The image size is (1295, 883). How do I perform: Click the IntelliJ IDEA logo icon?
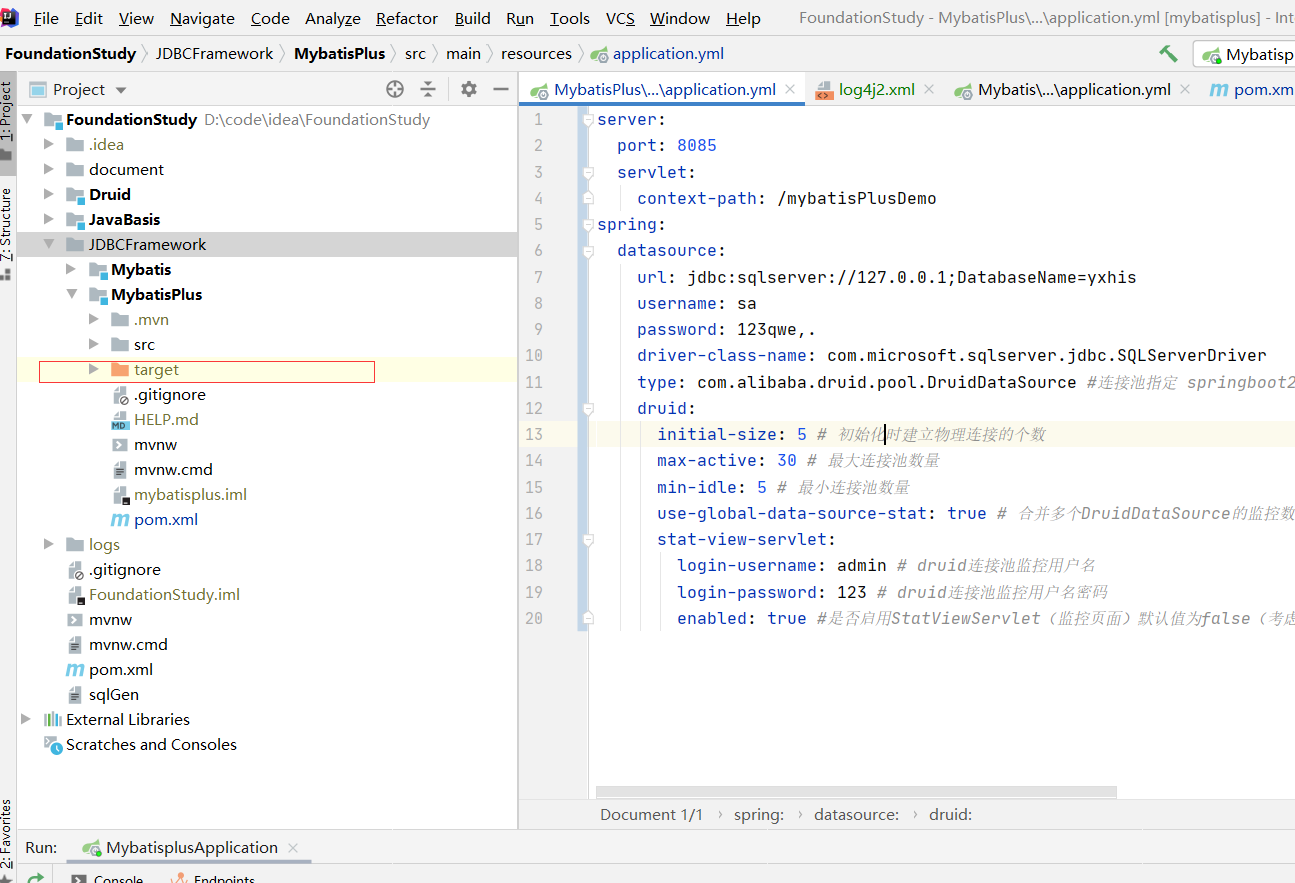tap(9, 17)
